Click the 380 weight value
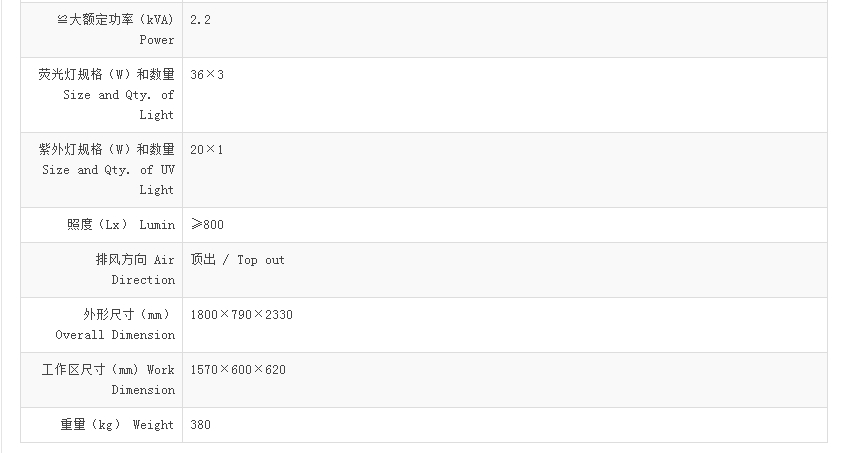 click(x=200, y=425)
